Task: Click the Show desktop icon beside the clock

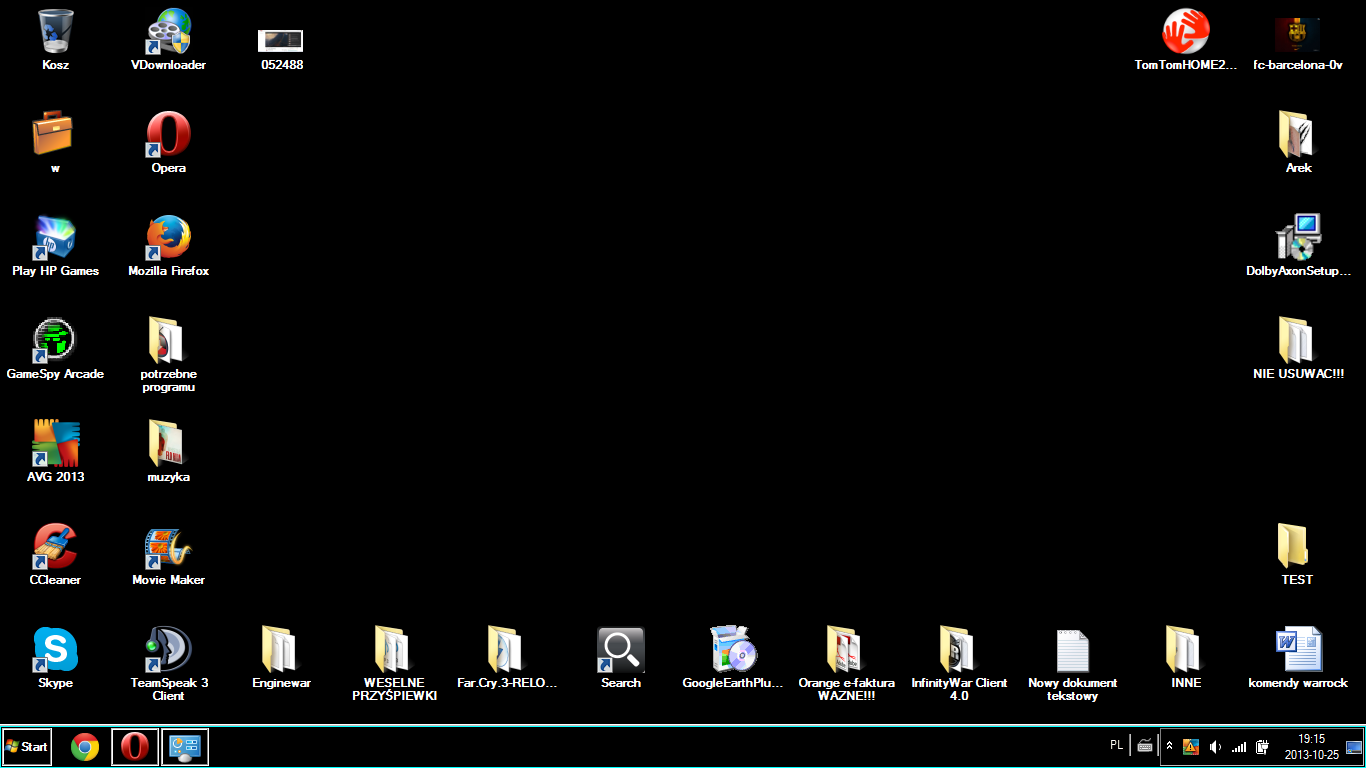Action: 1354,746
